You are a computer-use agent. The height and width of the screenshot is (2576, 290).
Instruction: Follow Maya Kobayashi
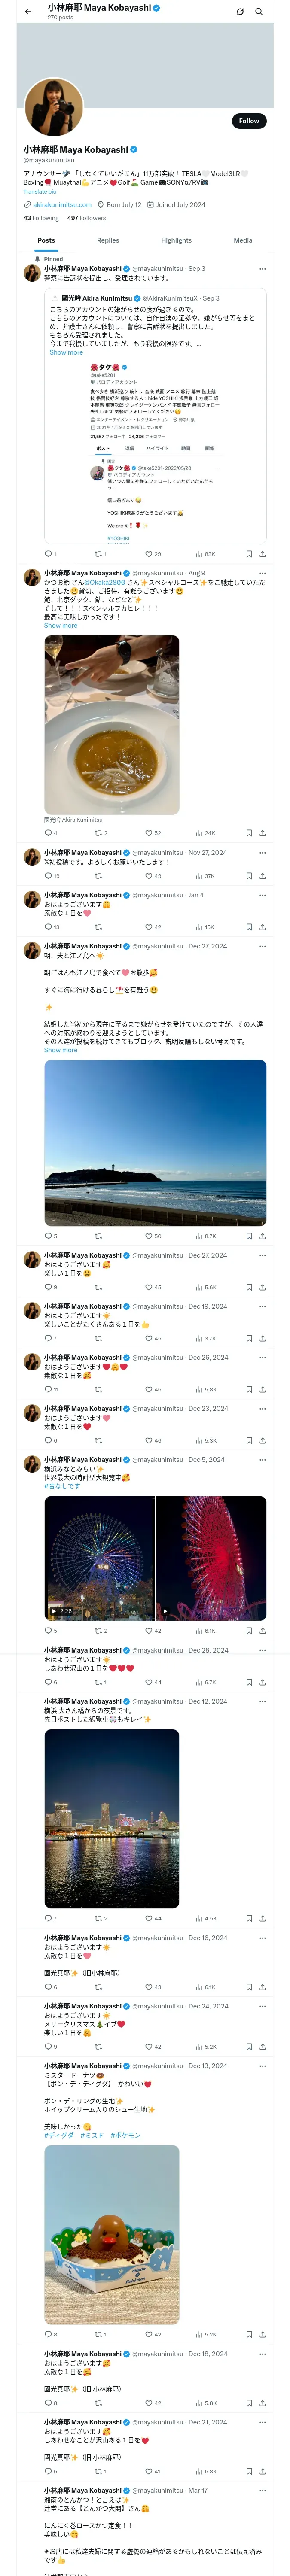[x=249, y=121]
